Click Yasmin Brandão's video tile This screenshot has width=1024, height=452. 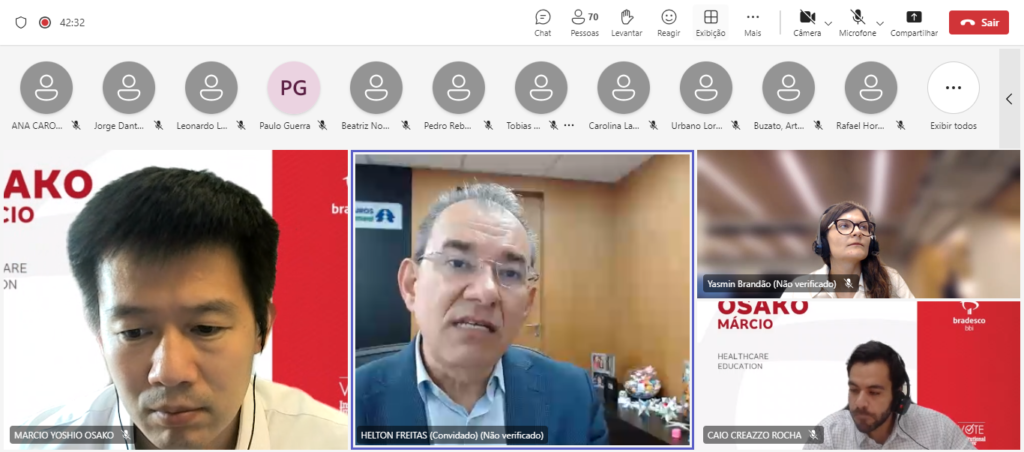click(x=858, y=224)
